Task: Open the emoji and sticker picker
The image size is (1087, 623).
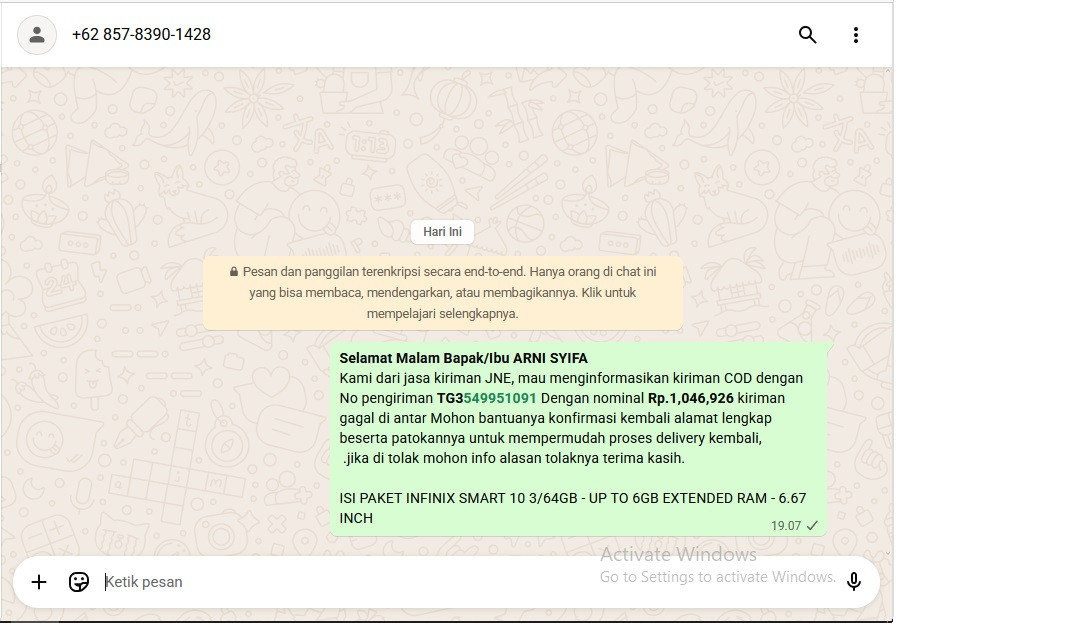Action: coord(79,582)
